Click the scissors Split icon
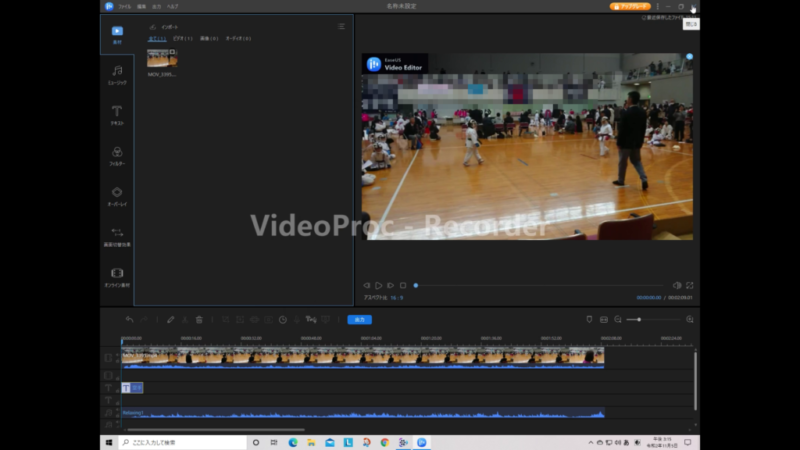 (185, 319)
